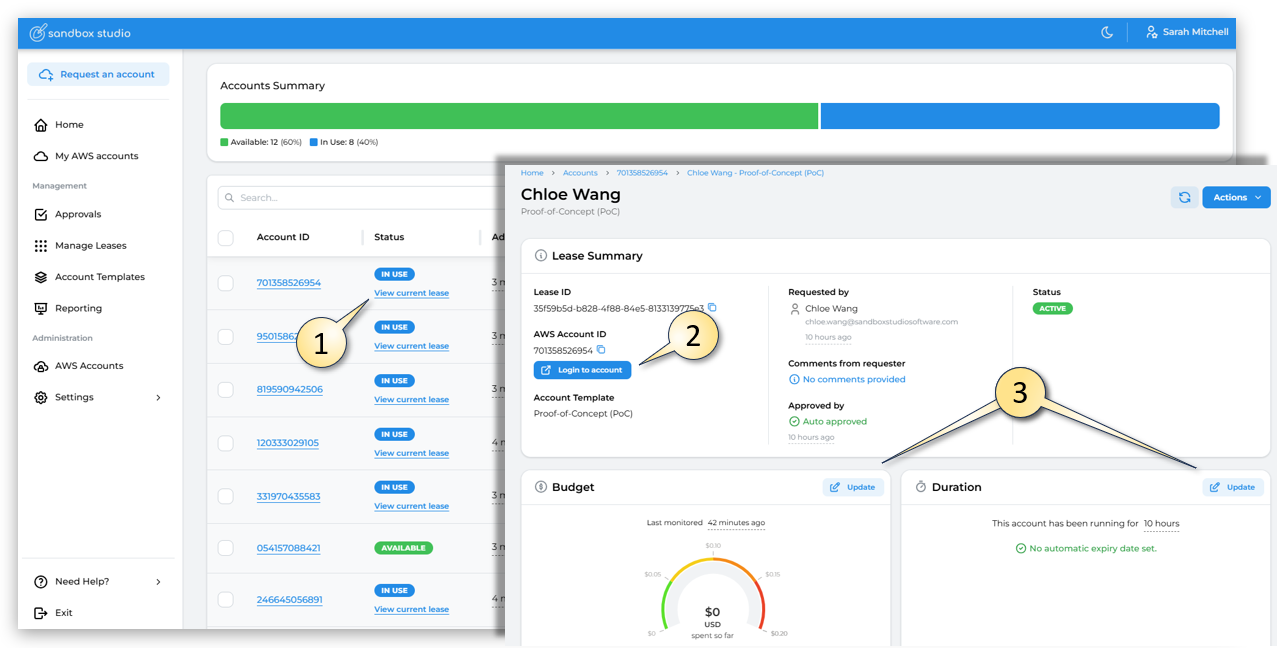Click the refresh icon beside Actions

1184,197
